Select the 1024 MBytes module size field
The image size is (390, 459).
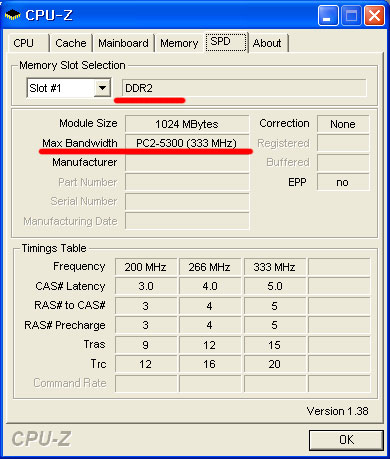tap(187, 124)
